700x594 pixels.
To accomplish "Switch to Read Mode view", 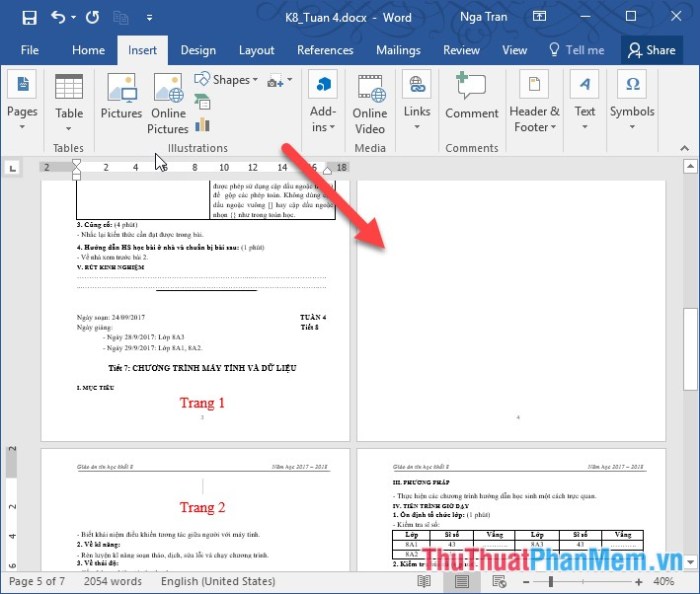I will (x=424, y=581).
